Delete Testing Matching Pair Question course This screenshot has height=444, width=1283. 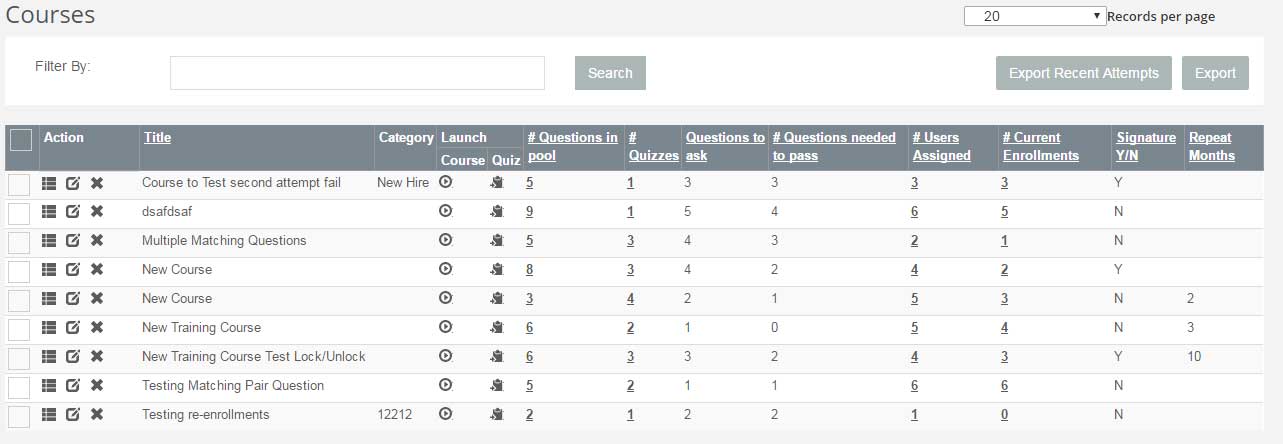[97, 386]
